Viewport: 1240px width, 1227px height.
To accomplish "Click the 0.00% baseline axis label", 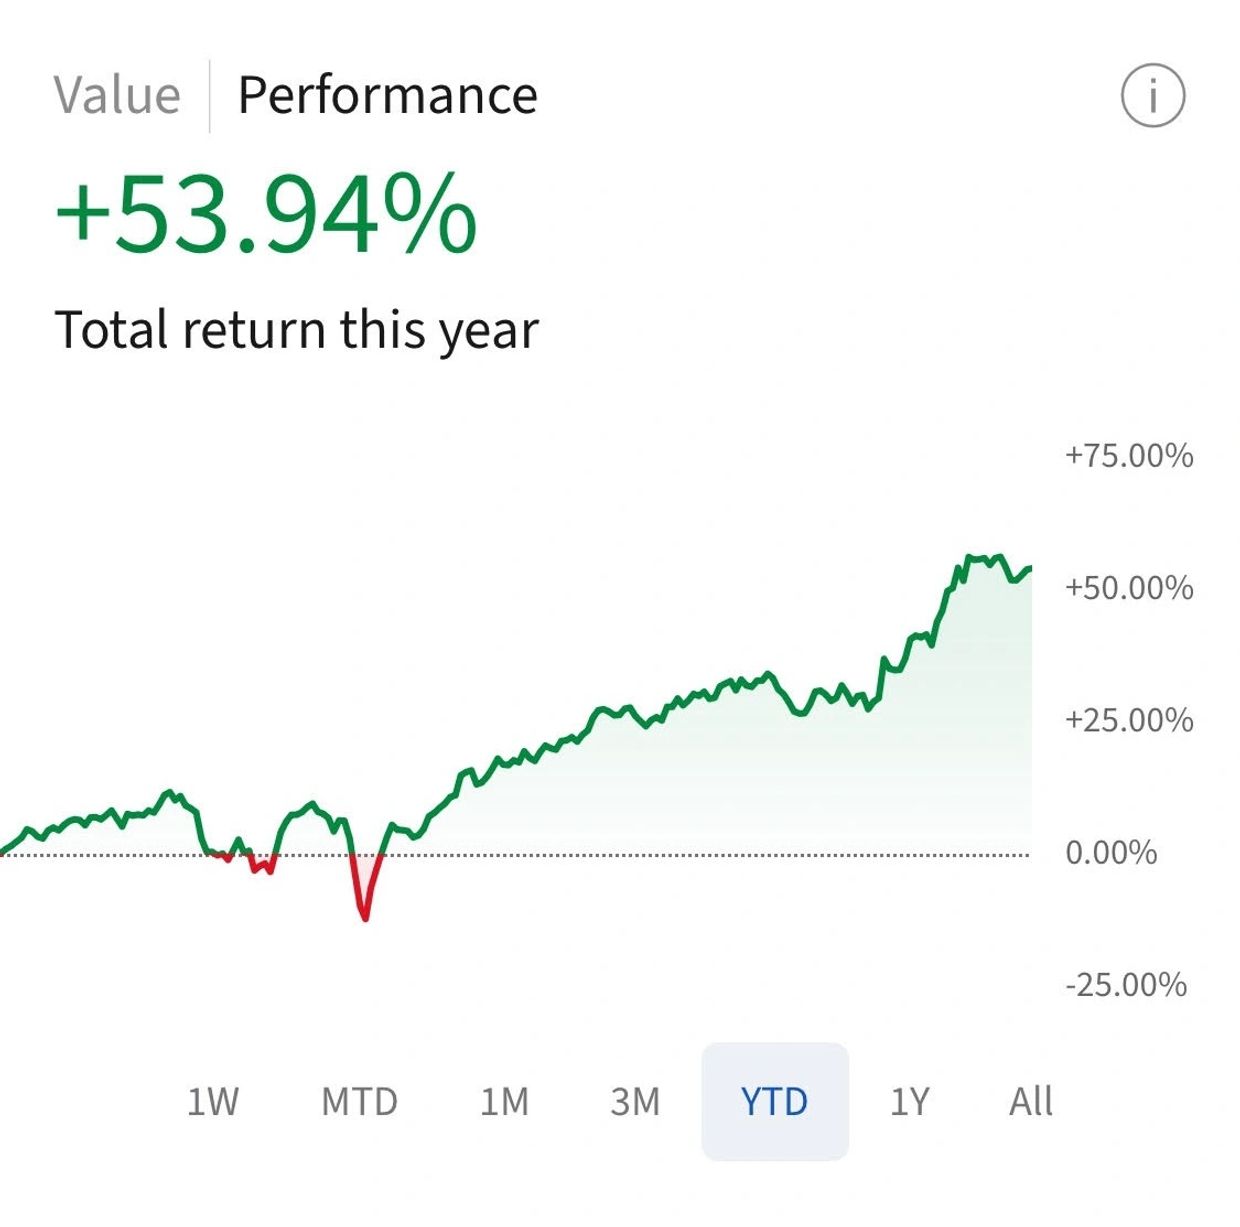I will coord(1111,853).
